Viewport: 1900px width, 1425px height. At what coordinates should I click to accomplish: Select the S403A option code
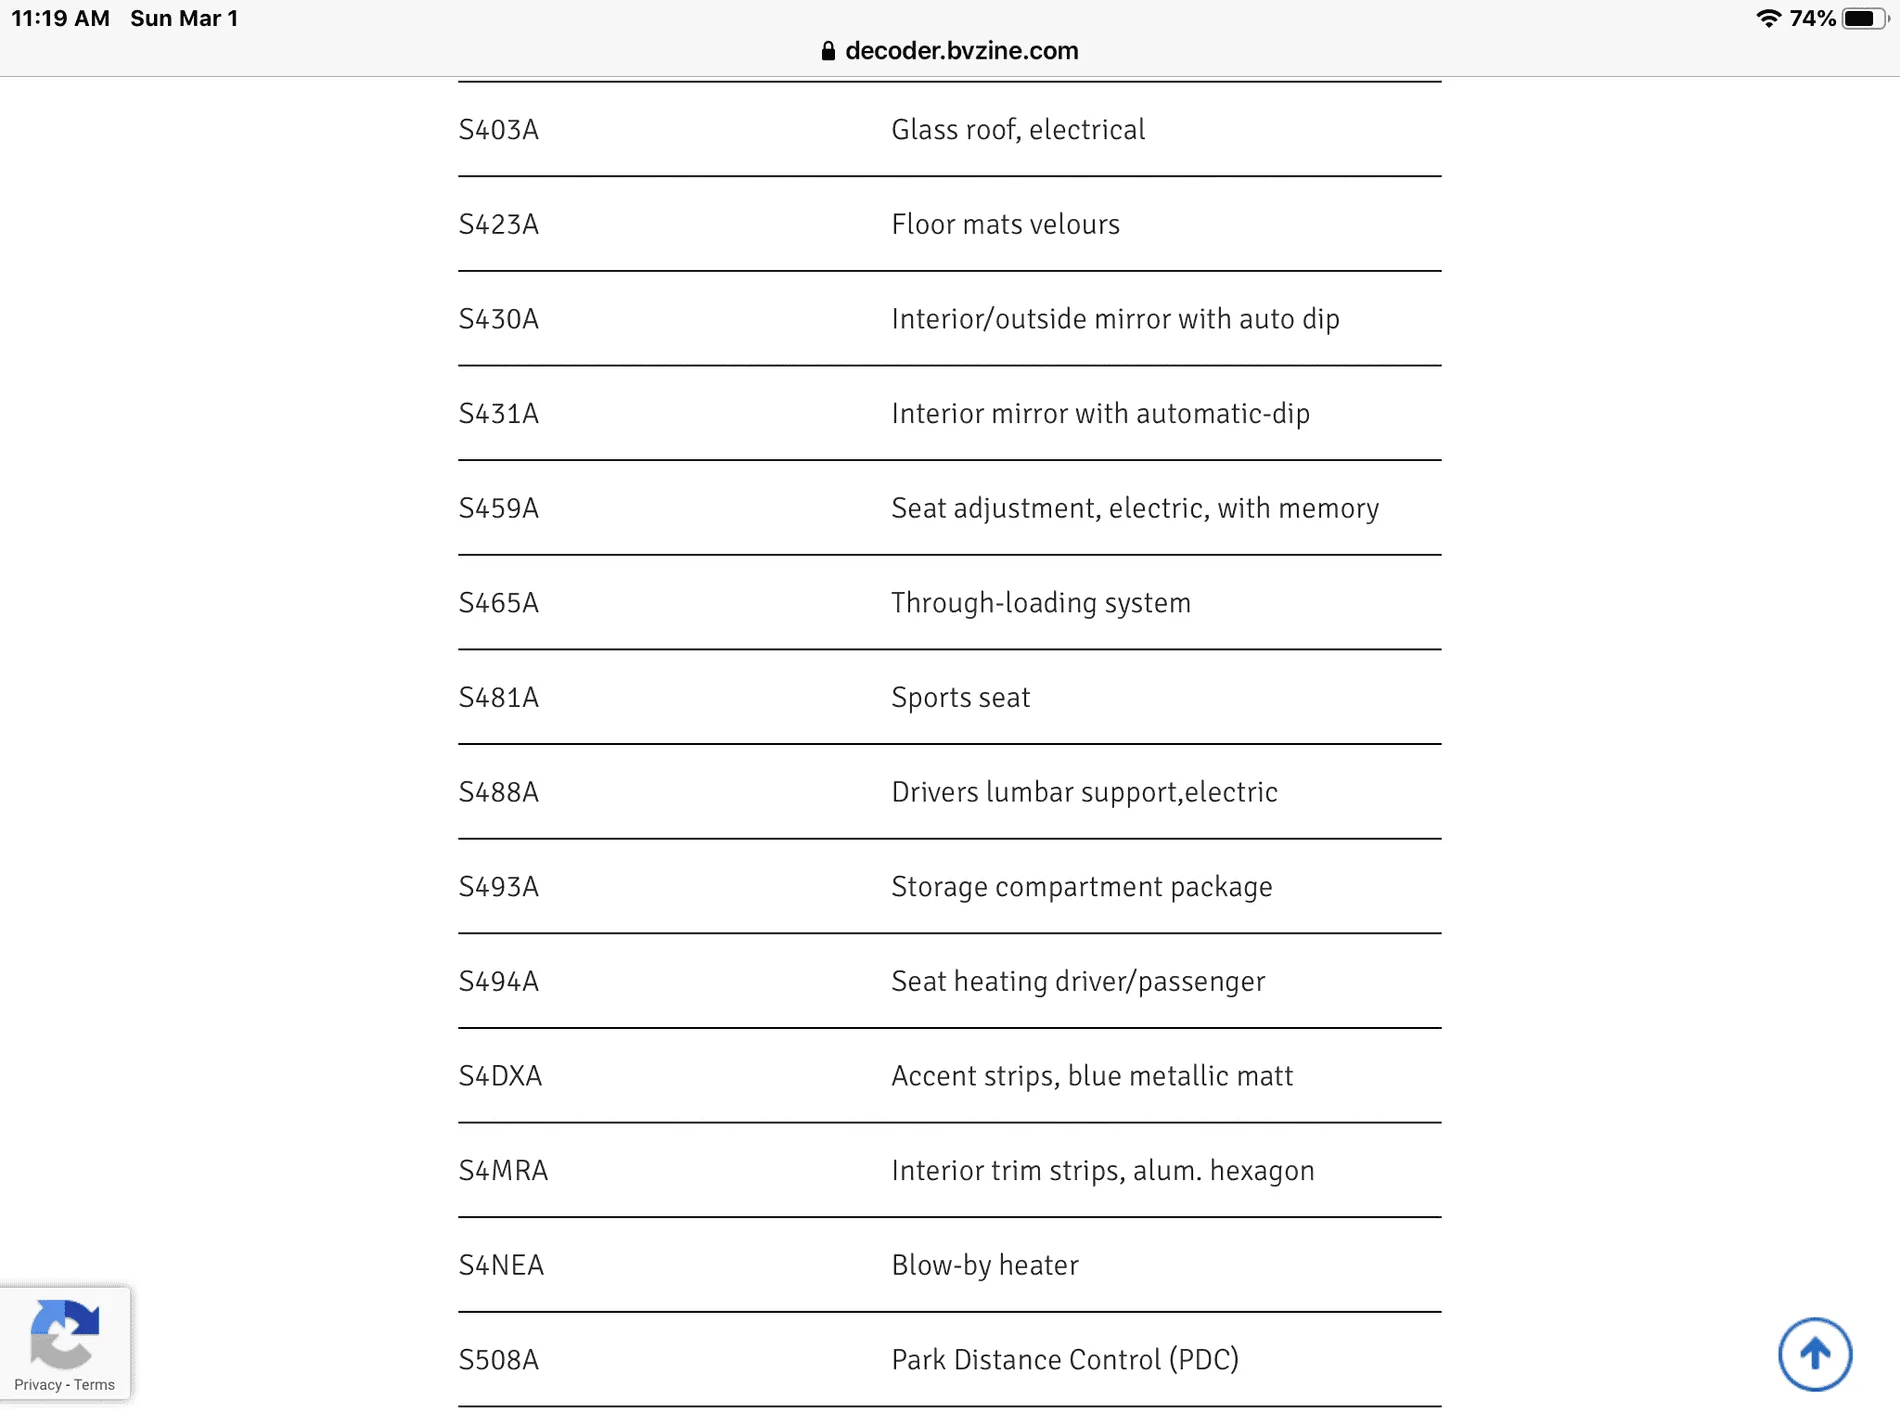click(x=499, y=130)
